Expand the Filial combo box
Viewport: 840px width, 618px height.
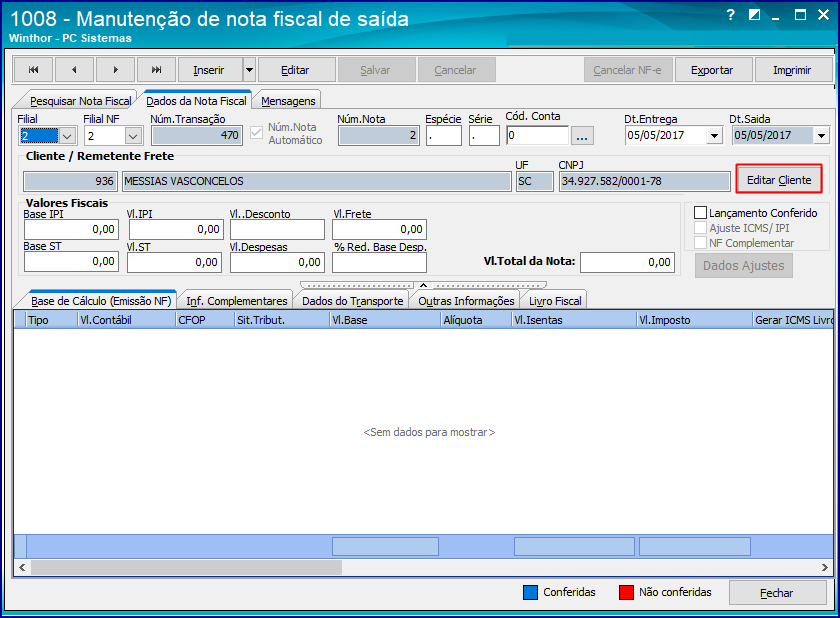tap(67, 136)
